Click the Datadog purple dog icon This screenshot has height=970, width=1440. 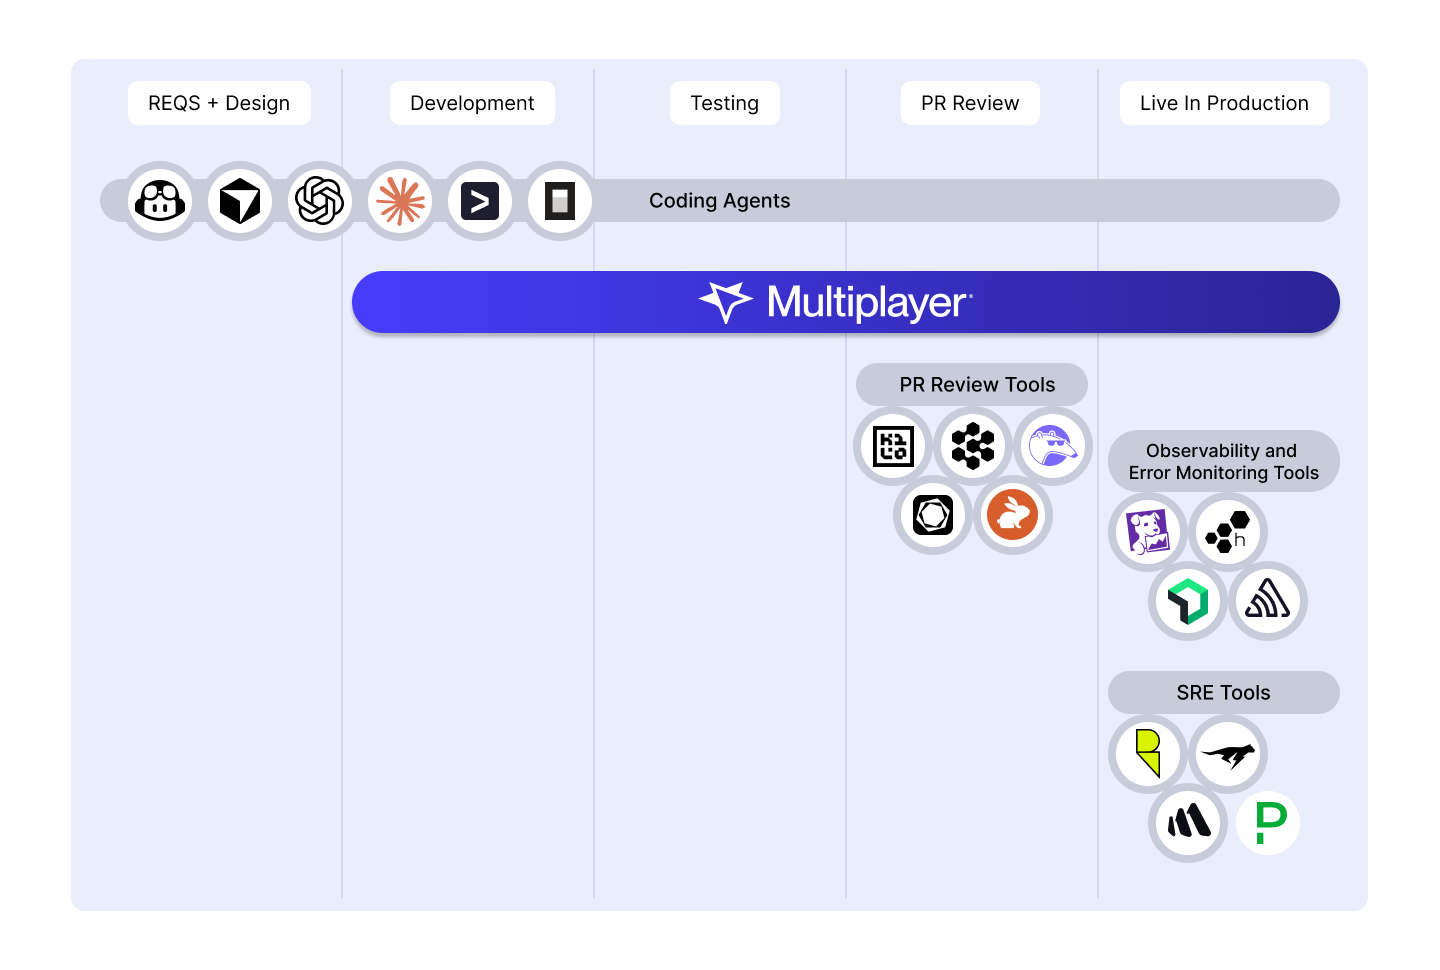[1148, 532]
